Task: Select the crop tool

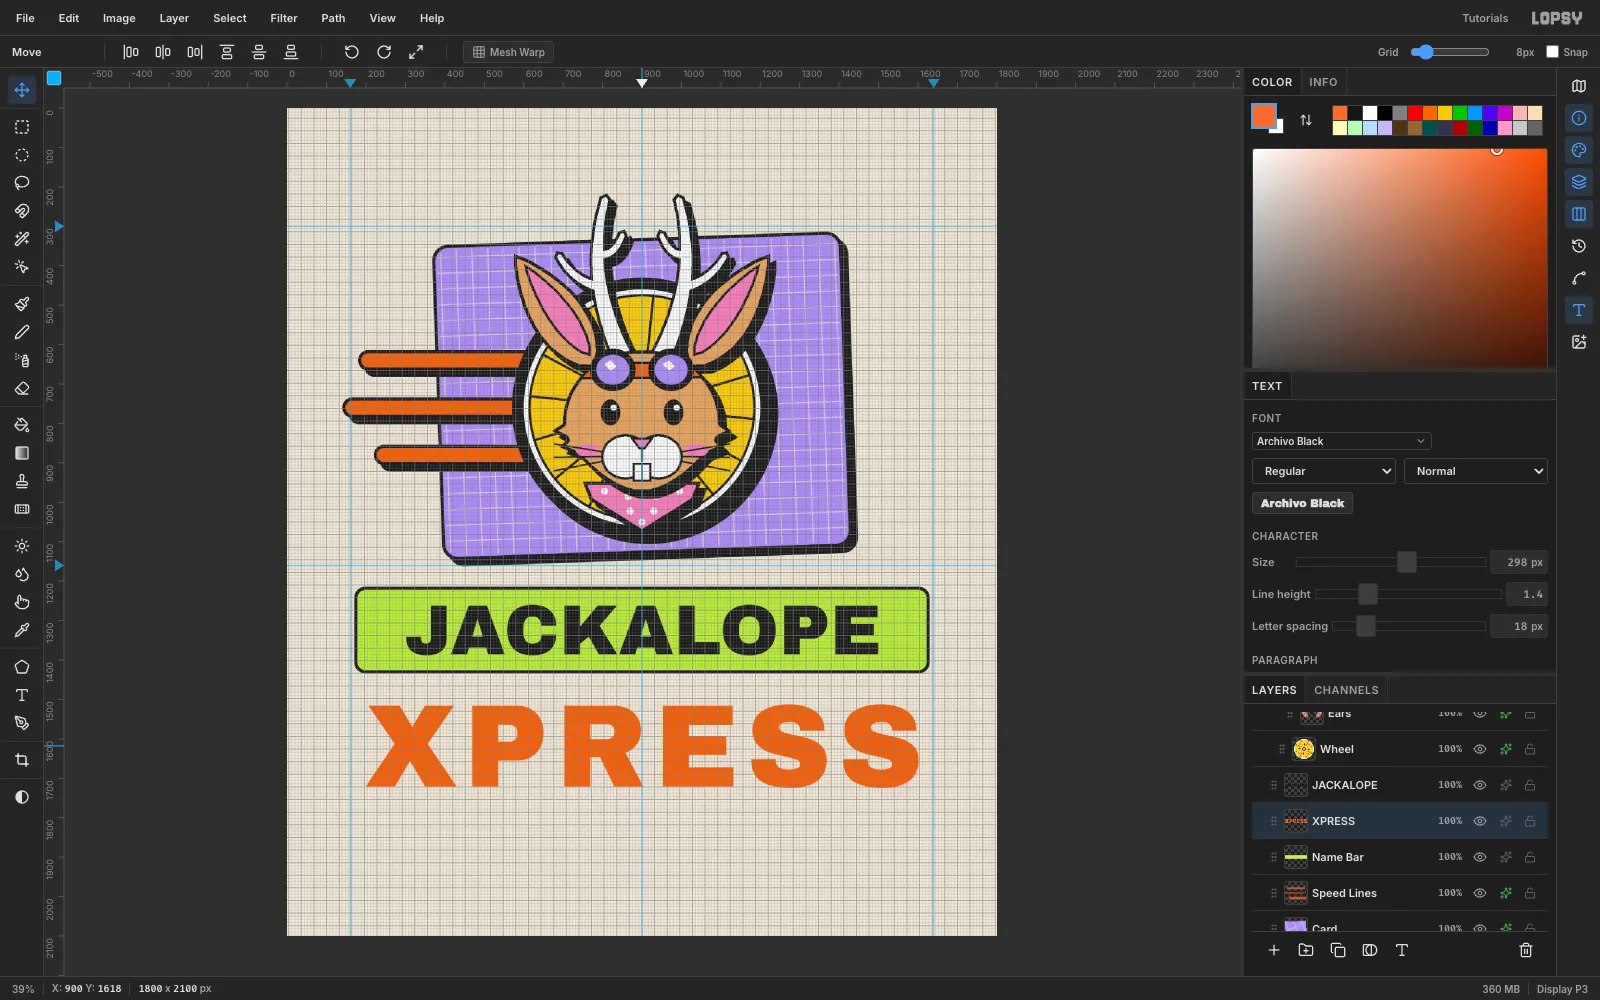Action: pos(22,760)
